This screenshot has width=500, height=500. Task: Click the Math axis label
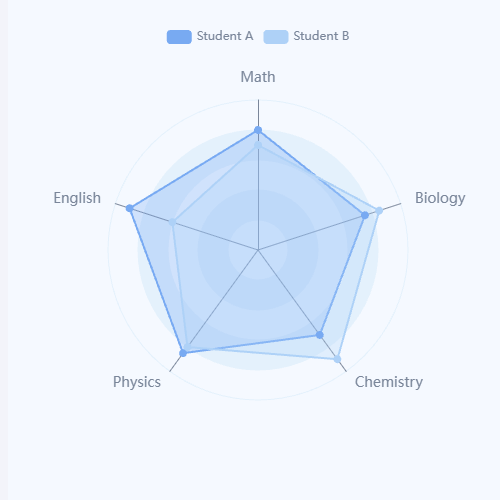pyautogui.click(x=258, y=77)
